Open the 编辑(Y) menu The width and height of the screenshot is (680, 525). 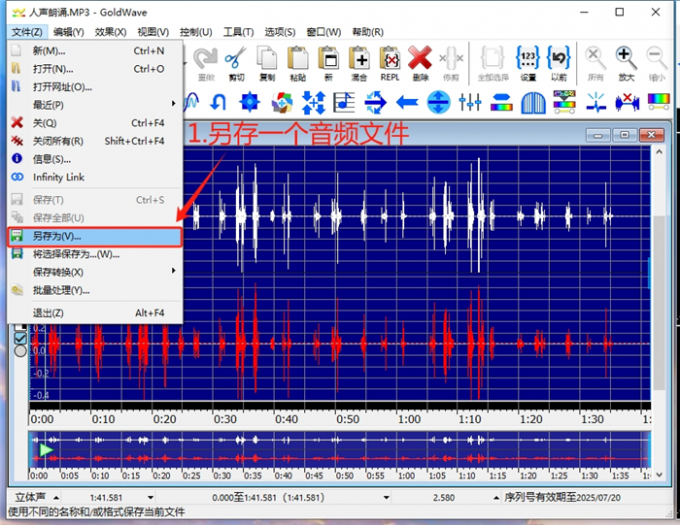click(69, 32)
